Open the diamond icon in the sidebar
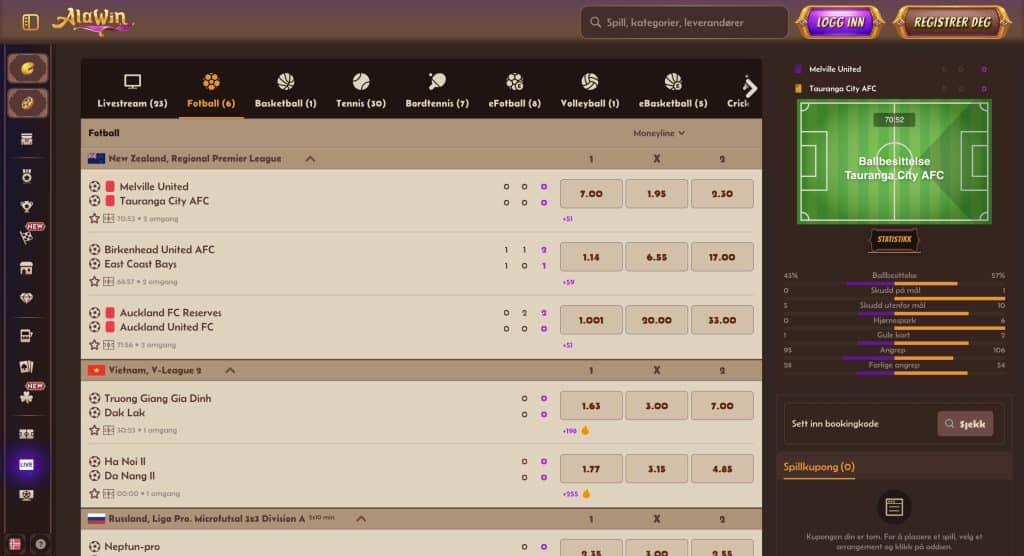 coord(27,298)
